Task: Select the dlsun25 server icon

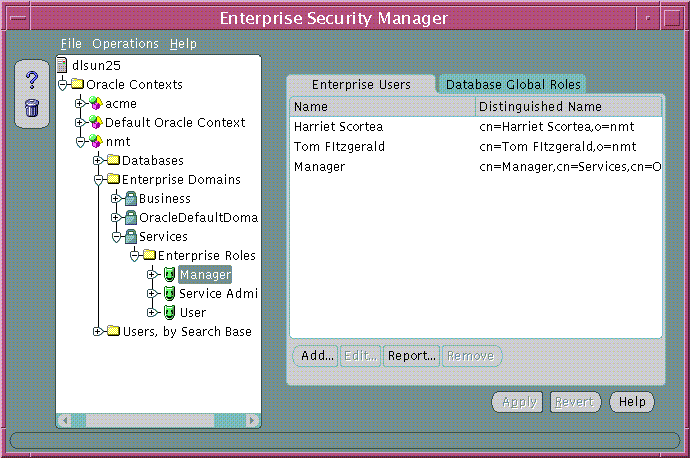Action: (x=64, y=66)
